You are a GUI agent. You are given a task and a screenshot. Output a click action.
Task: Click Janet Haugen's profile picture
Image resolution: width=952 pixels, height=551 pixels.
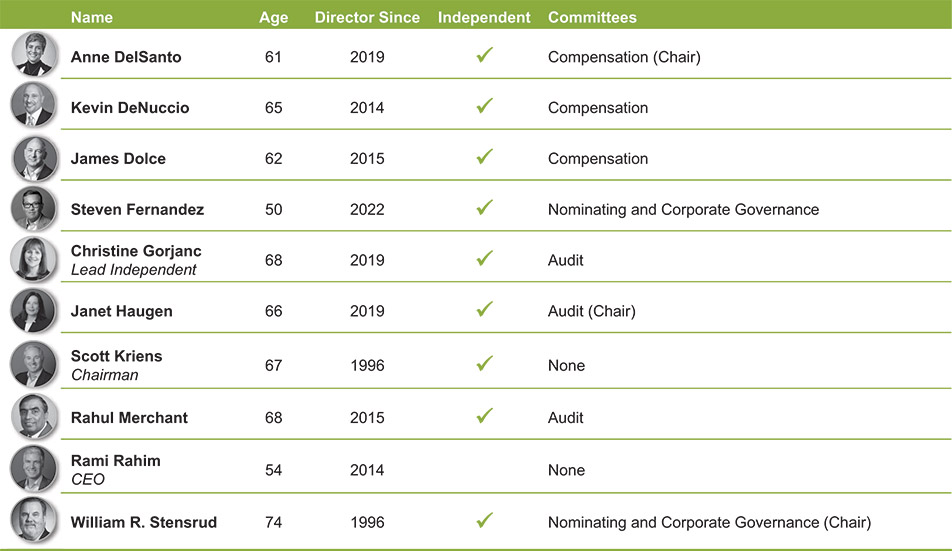34,311
